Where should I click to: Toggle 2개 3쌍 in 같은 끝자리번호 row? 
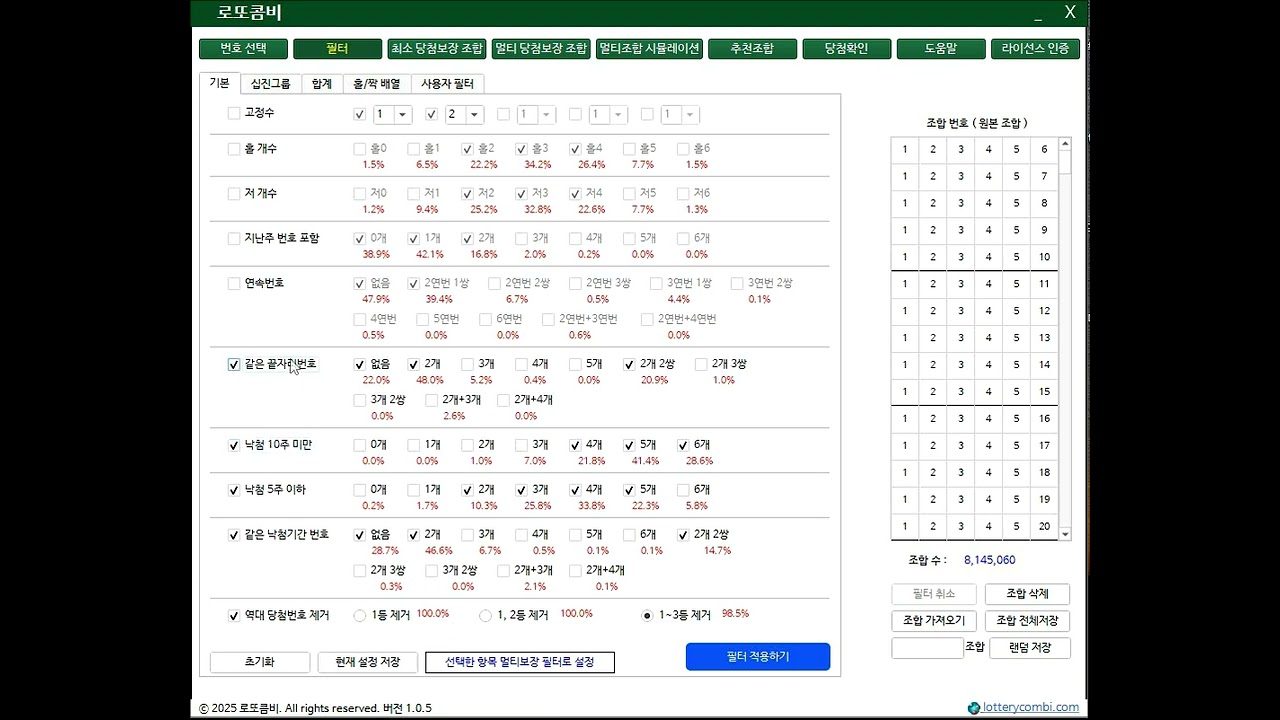701,365
